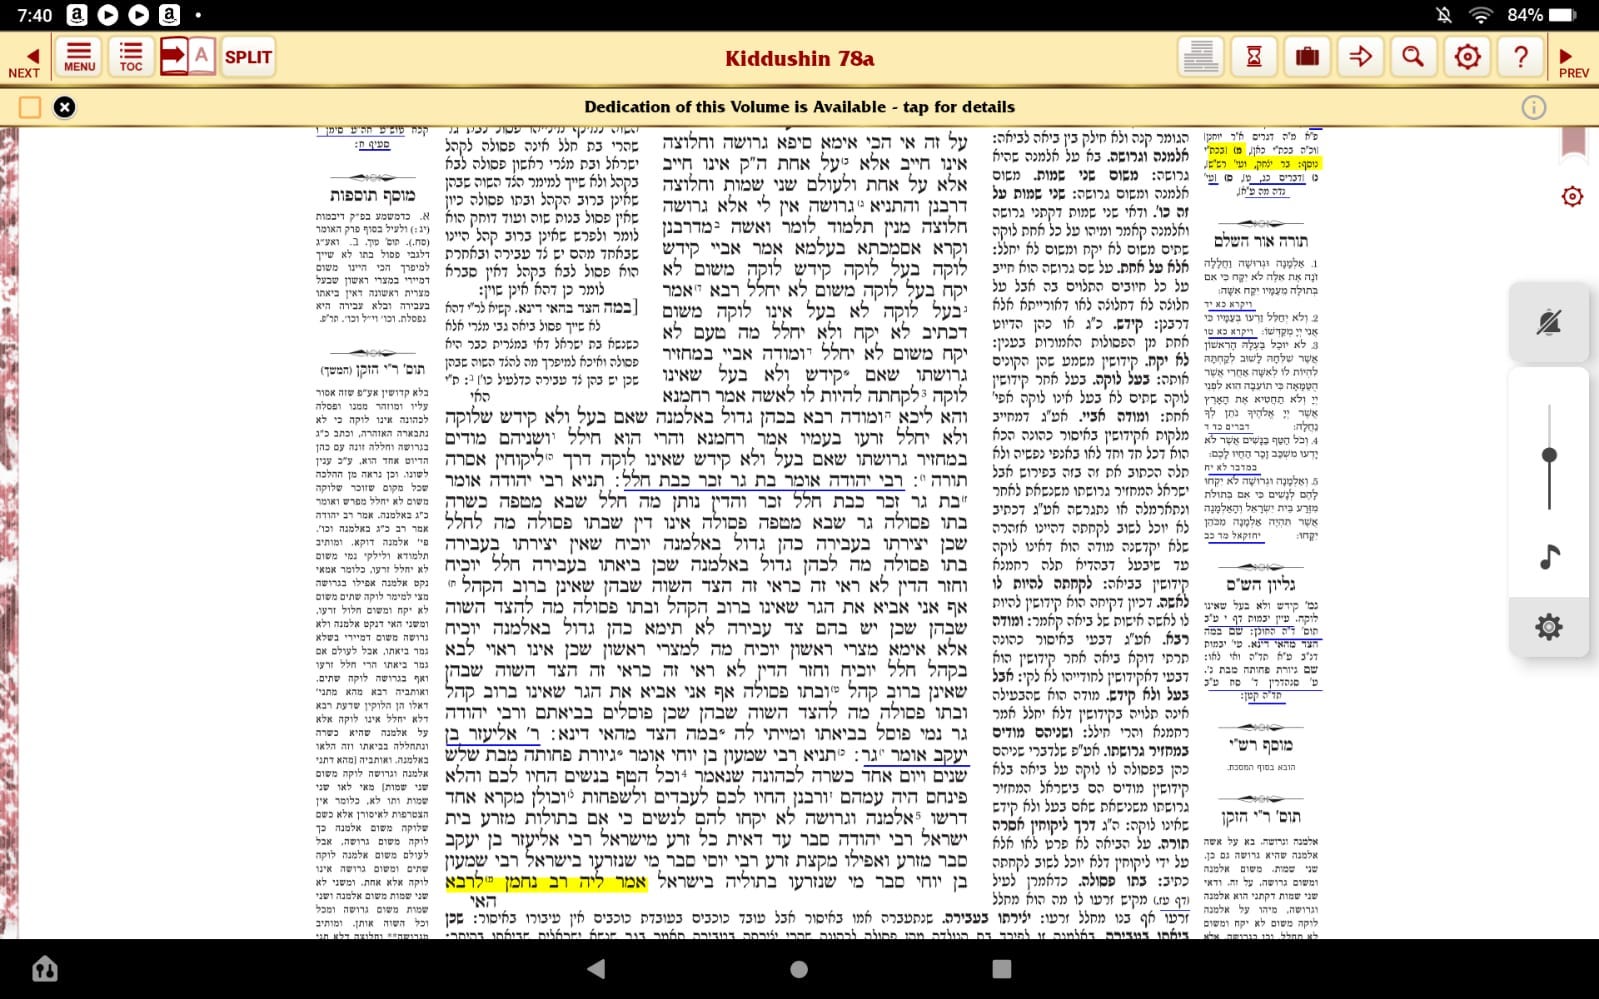
Task: Show info using the circled i icon
Action: coord(1533,107)
